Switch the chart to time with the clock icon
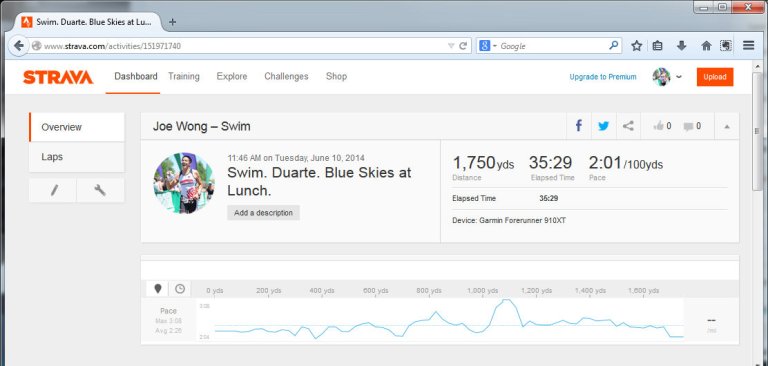 pyautogui.click(x=180, y=289)
